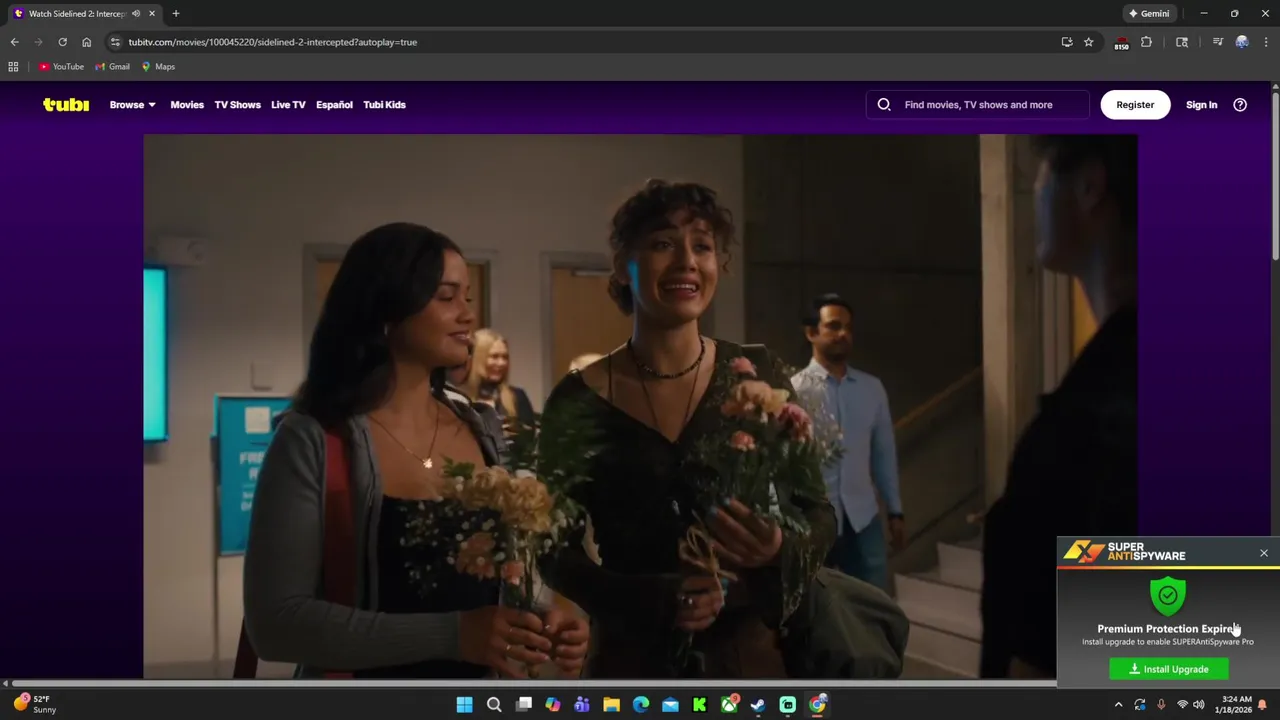The height and width of the screenshot is (720, 1280).
Task: Open the Browse dropdown menu
Action: pyautogui.click(x=132, y=104)
